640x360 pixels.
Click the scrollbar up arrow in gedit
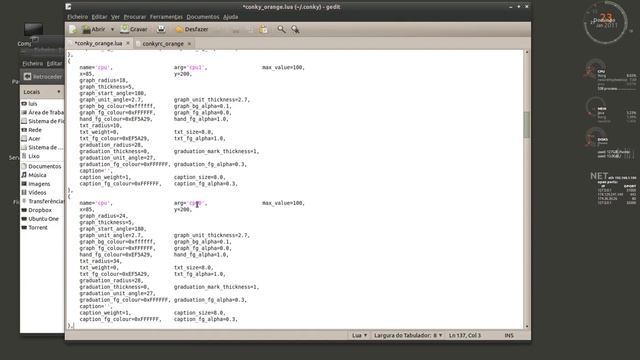point(527,53)
